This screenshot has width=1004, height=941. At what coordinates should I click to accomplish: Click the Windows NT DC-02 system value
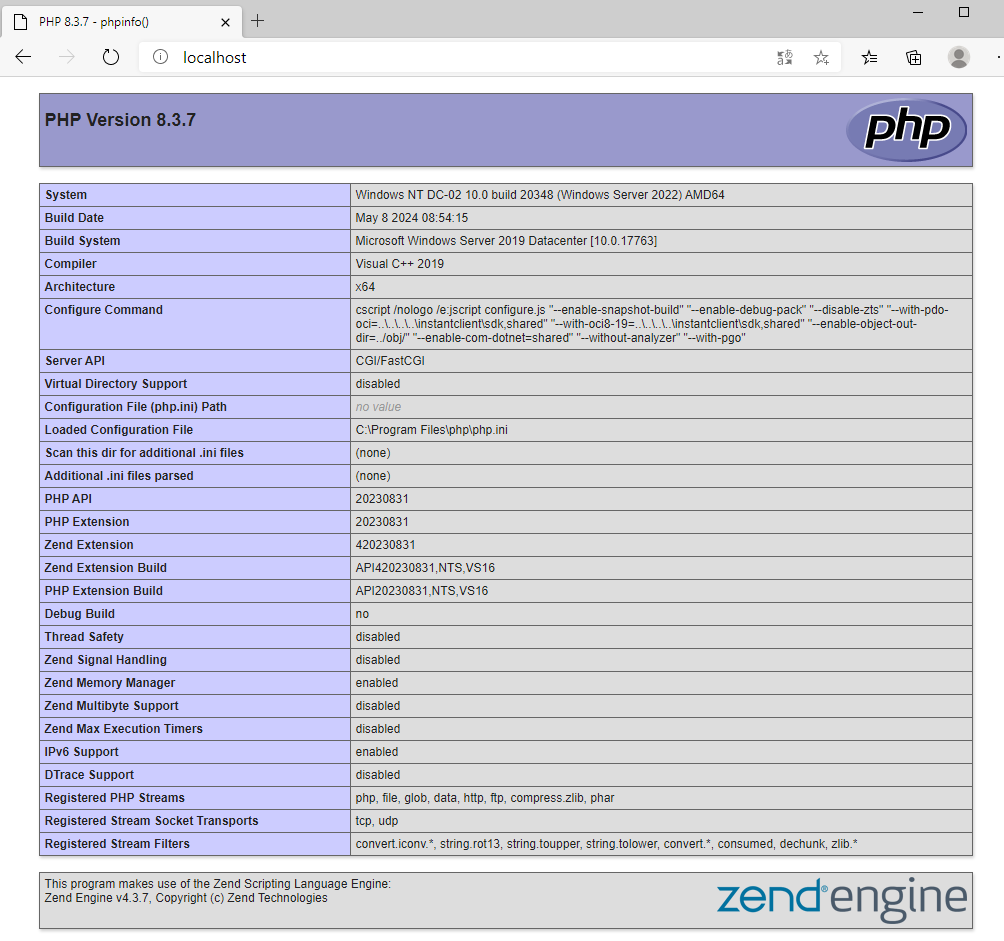click(540, 195)
